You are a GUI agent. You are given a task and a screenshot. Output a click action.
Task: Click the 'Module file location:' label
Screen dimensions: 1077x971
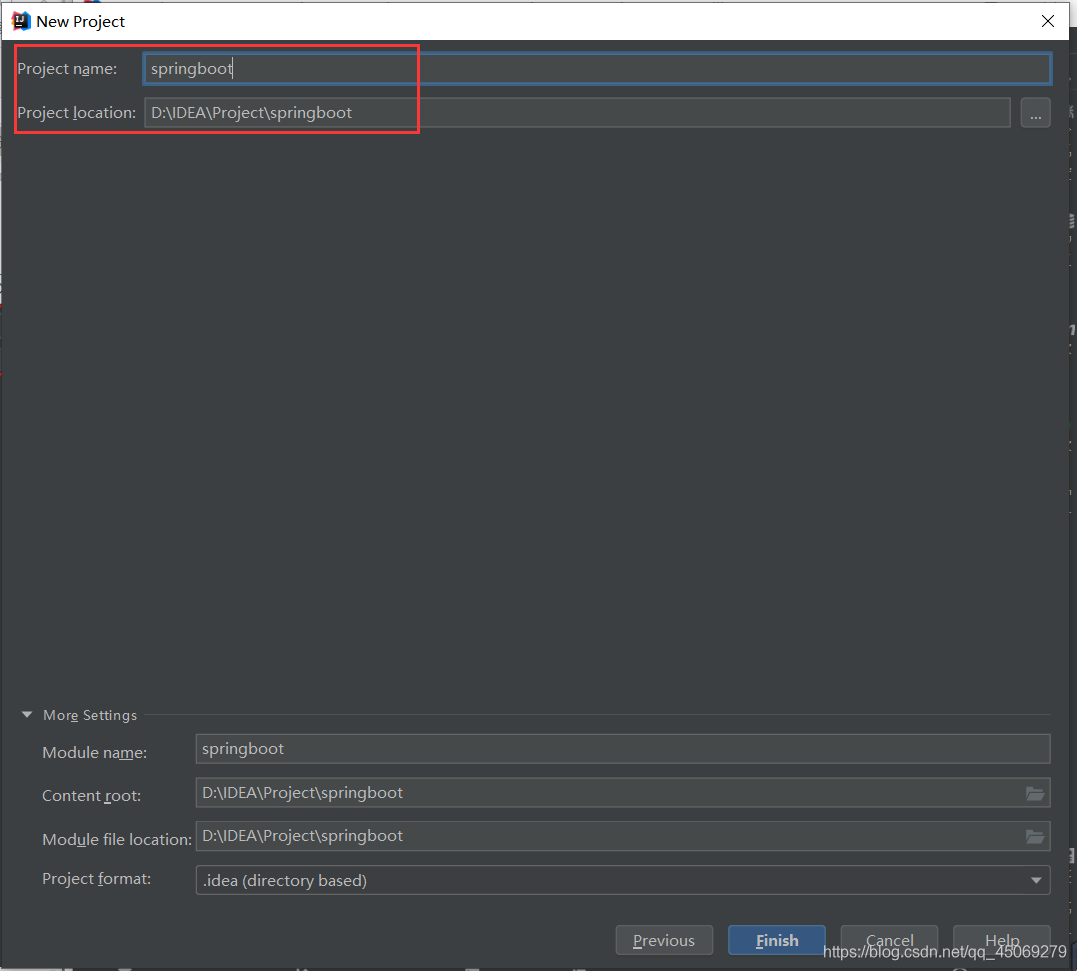coord(117,839)
